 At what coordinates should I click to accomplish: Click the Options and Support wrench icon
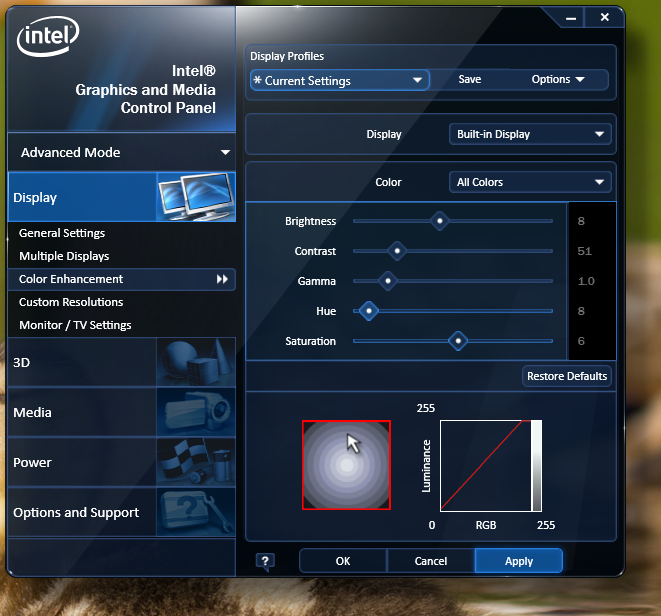tap(196, 512)
